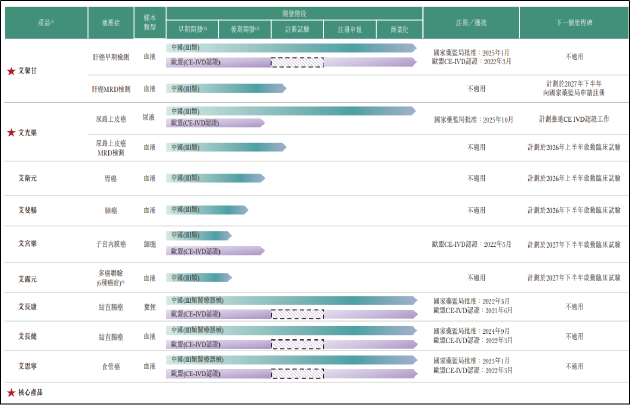Click the red star beside 艾克樂

(10, 132)
